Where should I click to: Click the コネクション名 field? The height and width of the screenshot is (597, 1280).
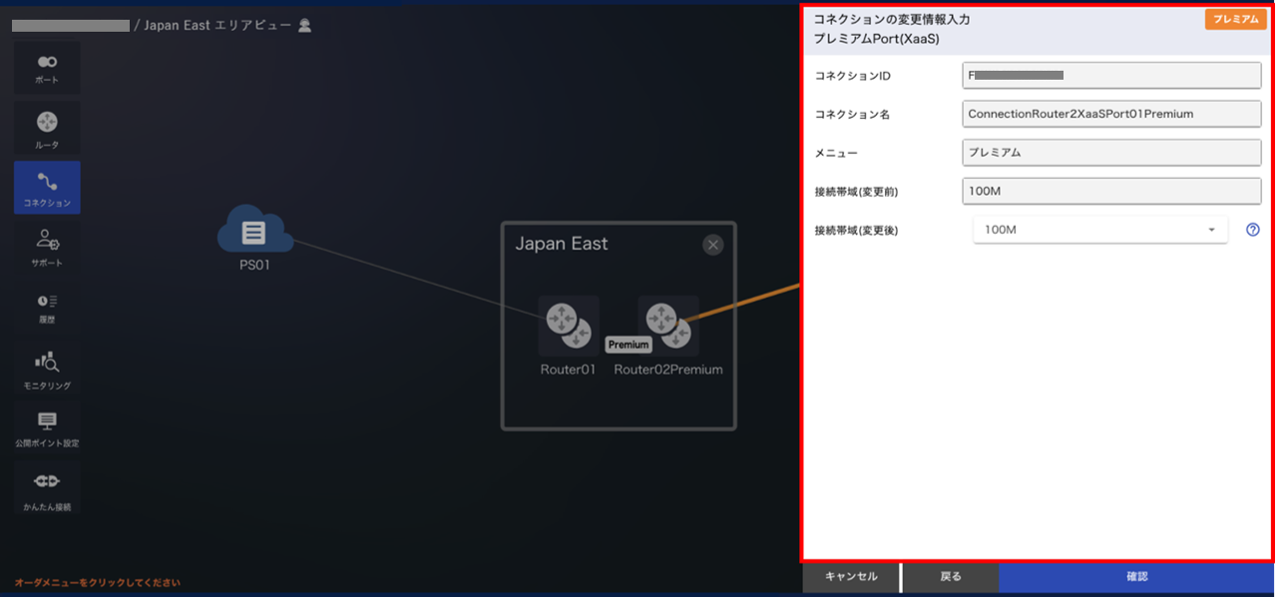click(1111, 114)
